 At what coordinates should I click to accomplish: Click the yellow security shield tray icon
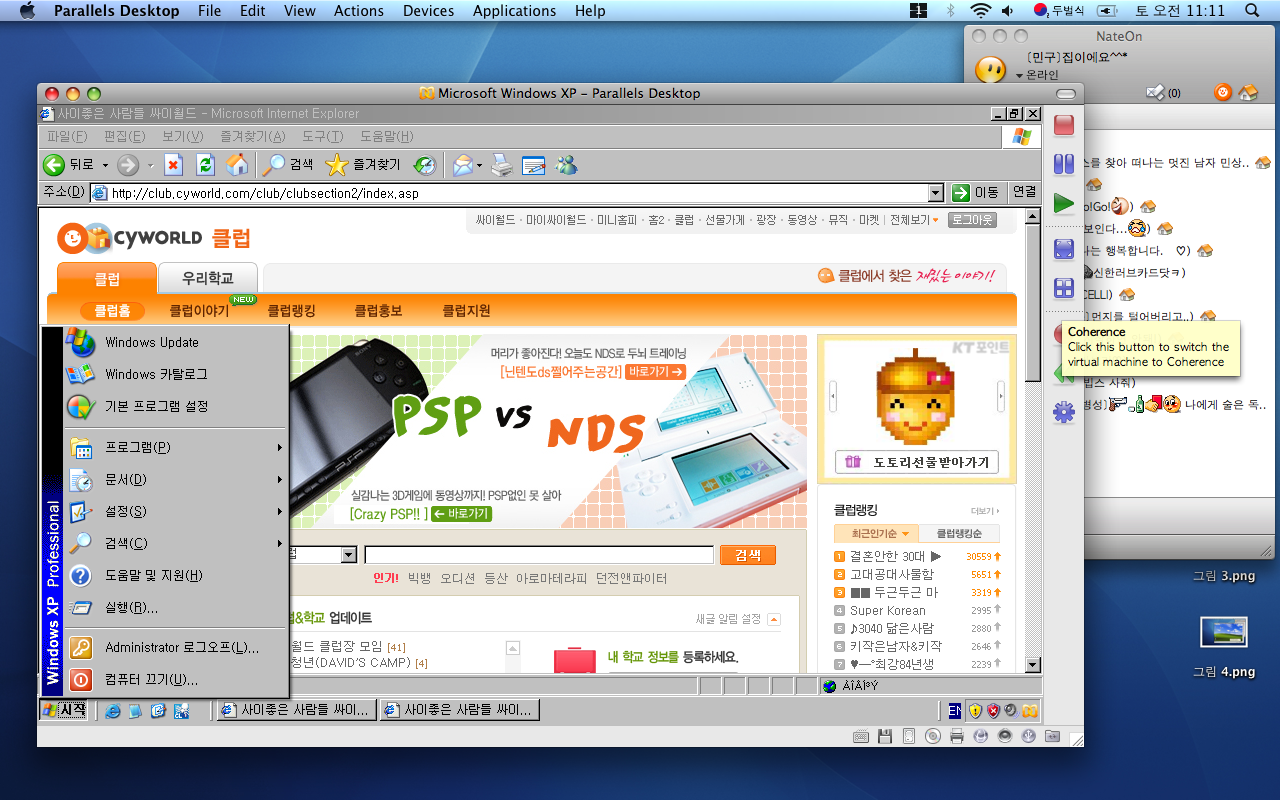975,711
